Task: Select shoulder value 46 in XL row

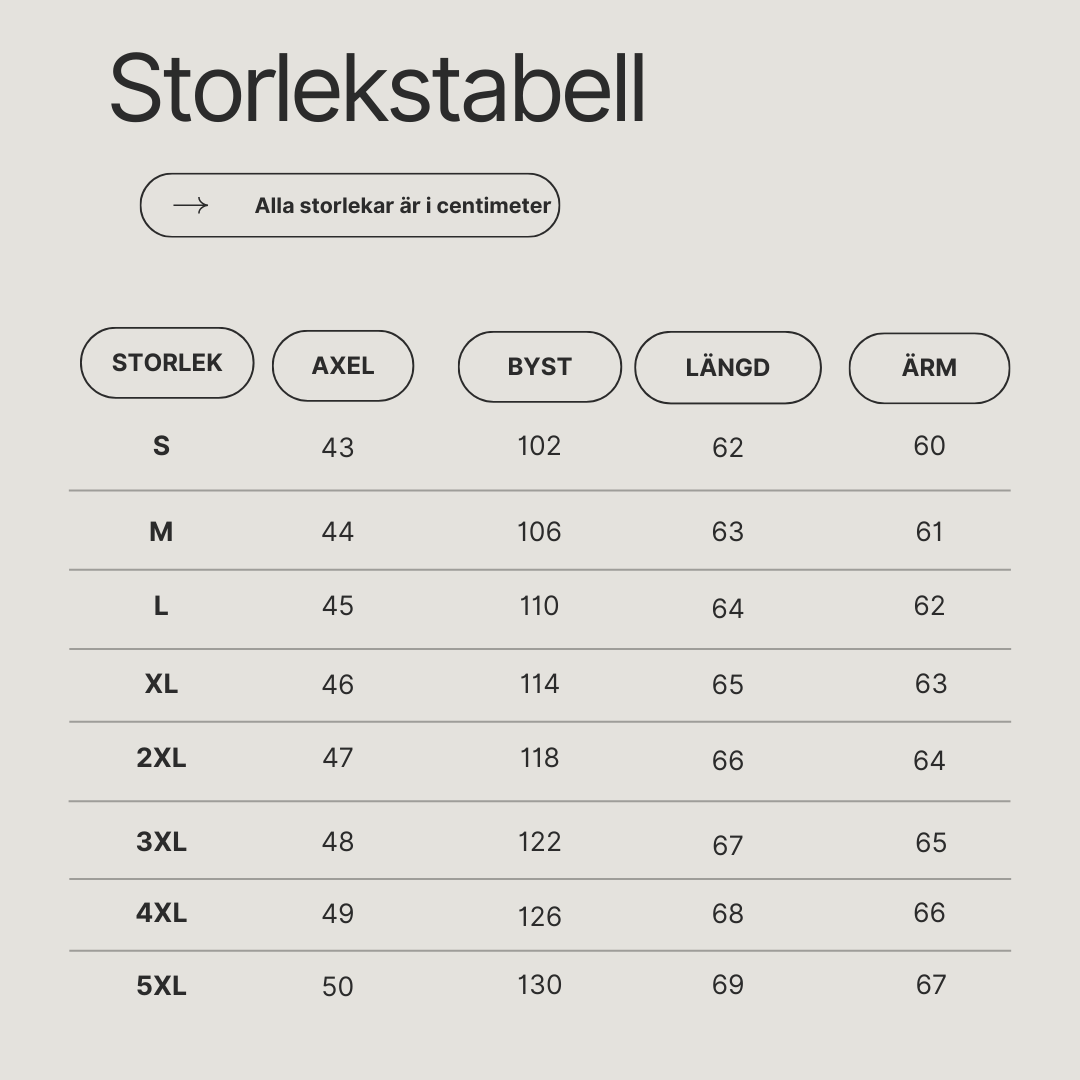Action: 338,685
